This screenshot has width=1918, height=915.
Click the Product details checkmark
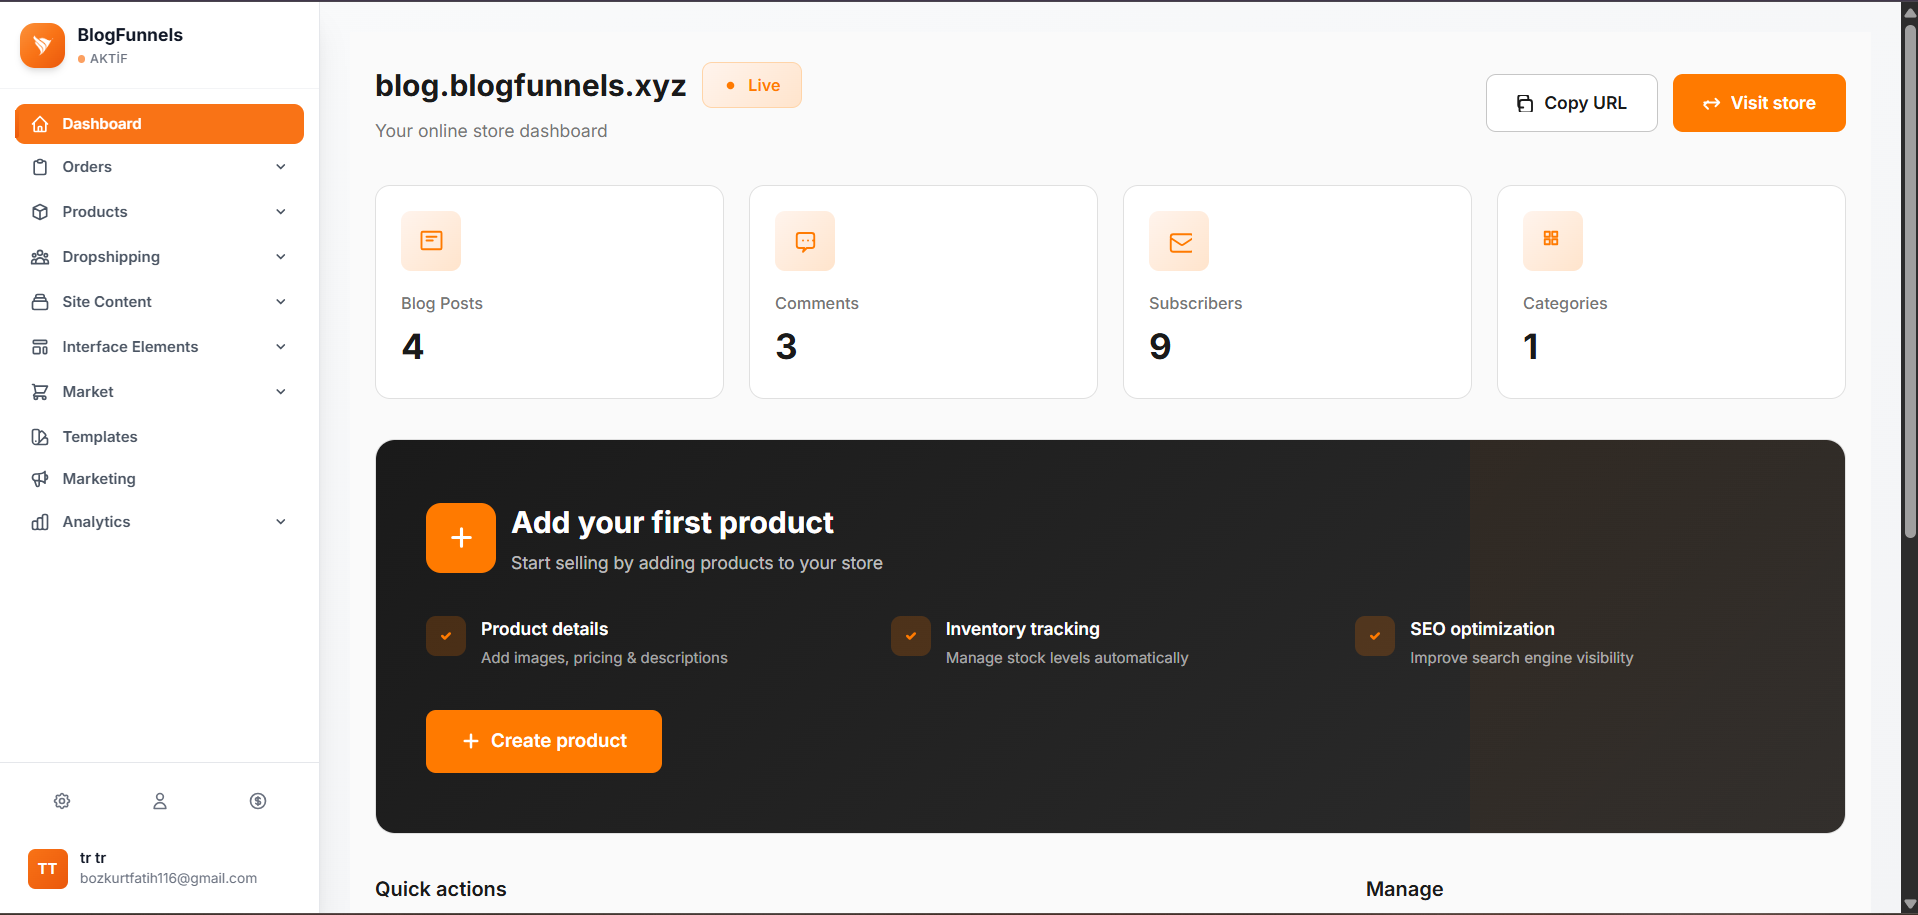[445, 636]
